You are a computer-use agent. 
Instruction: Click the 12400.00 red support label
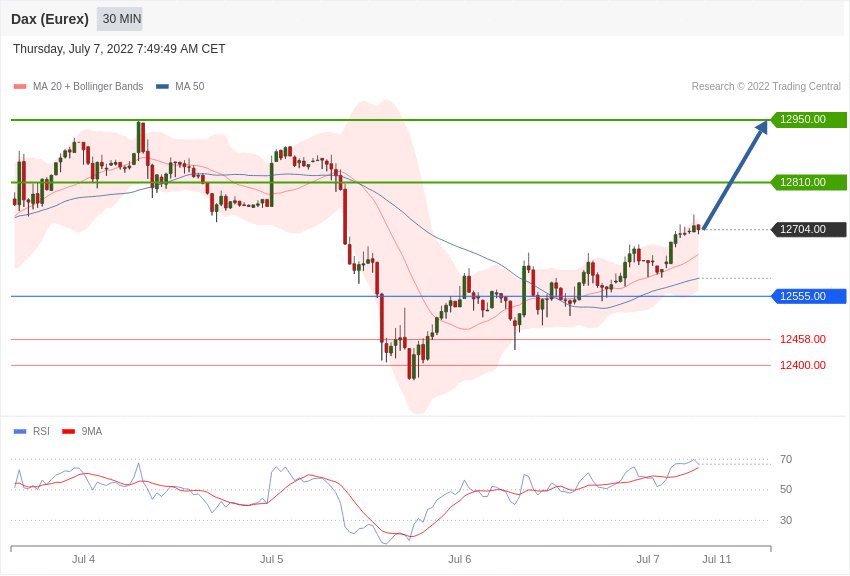(803, 365)
